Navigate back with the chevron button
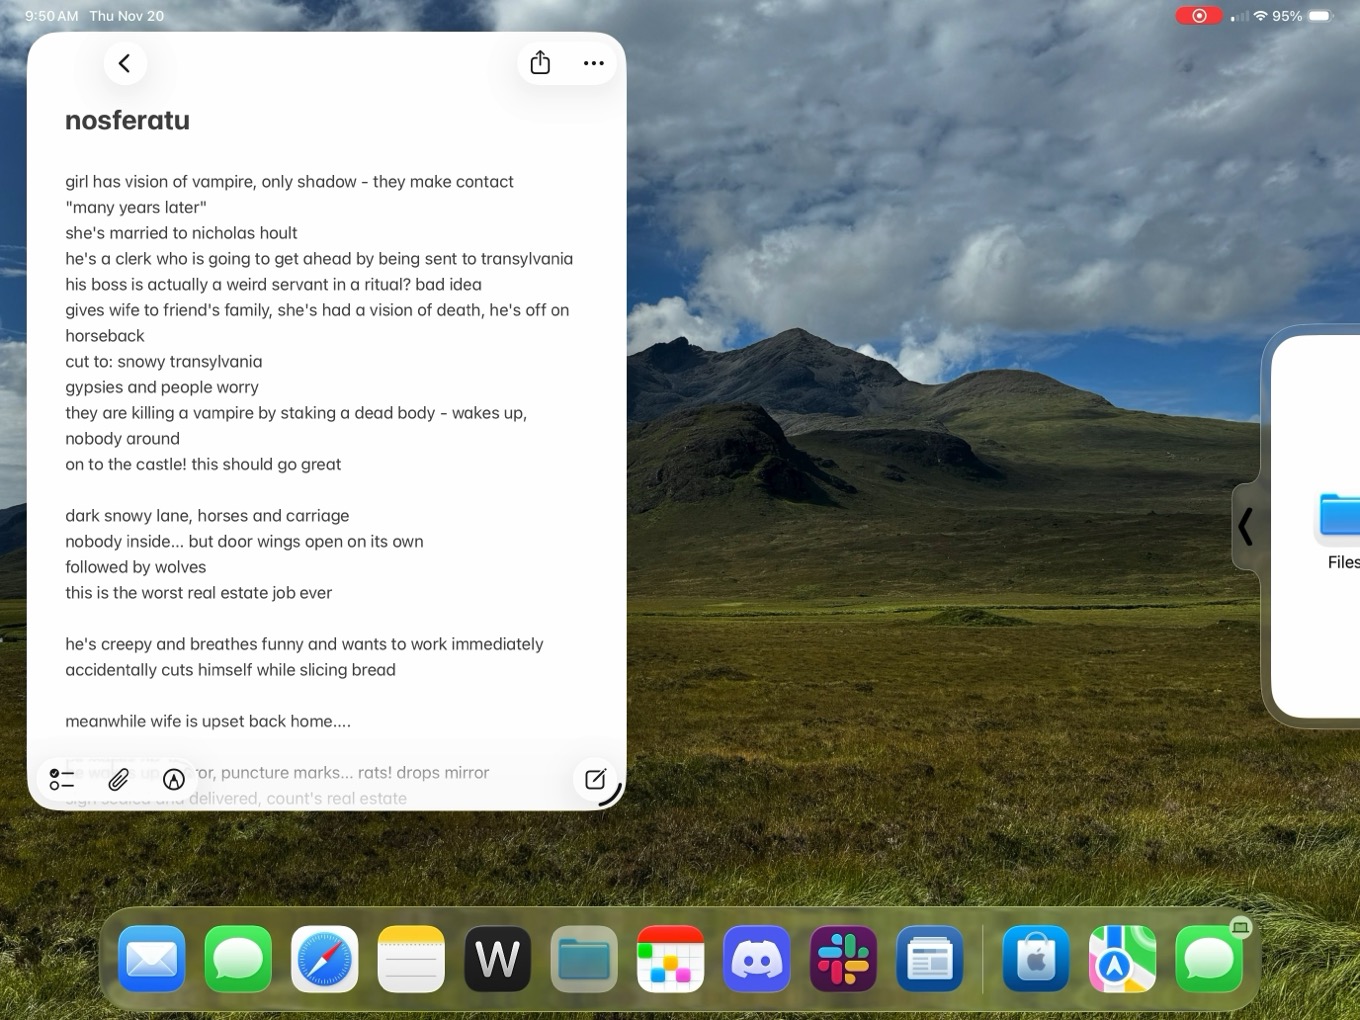Image resolution: width=1360 pixels, height=1020 pixels. click(x=124, y=62)
